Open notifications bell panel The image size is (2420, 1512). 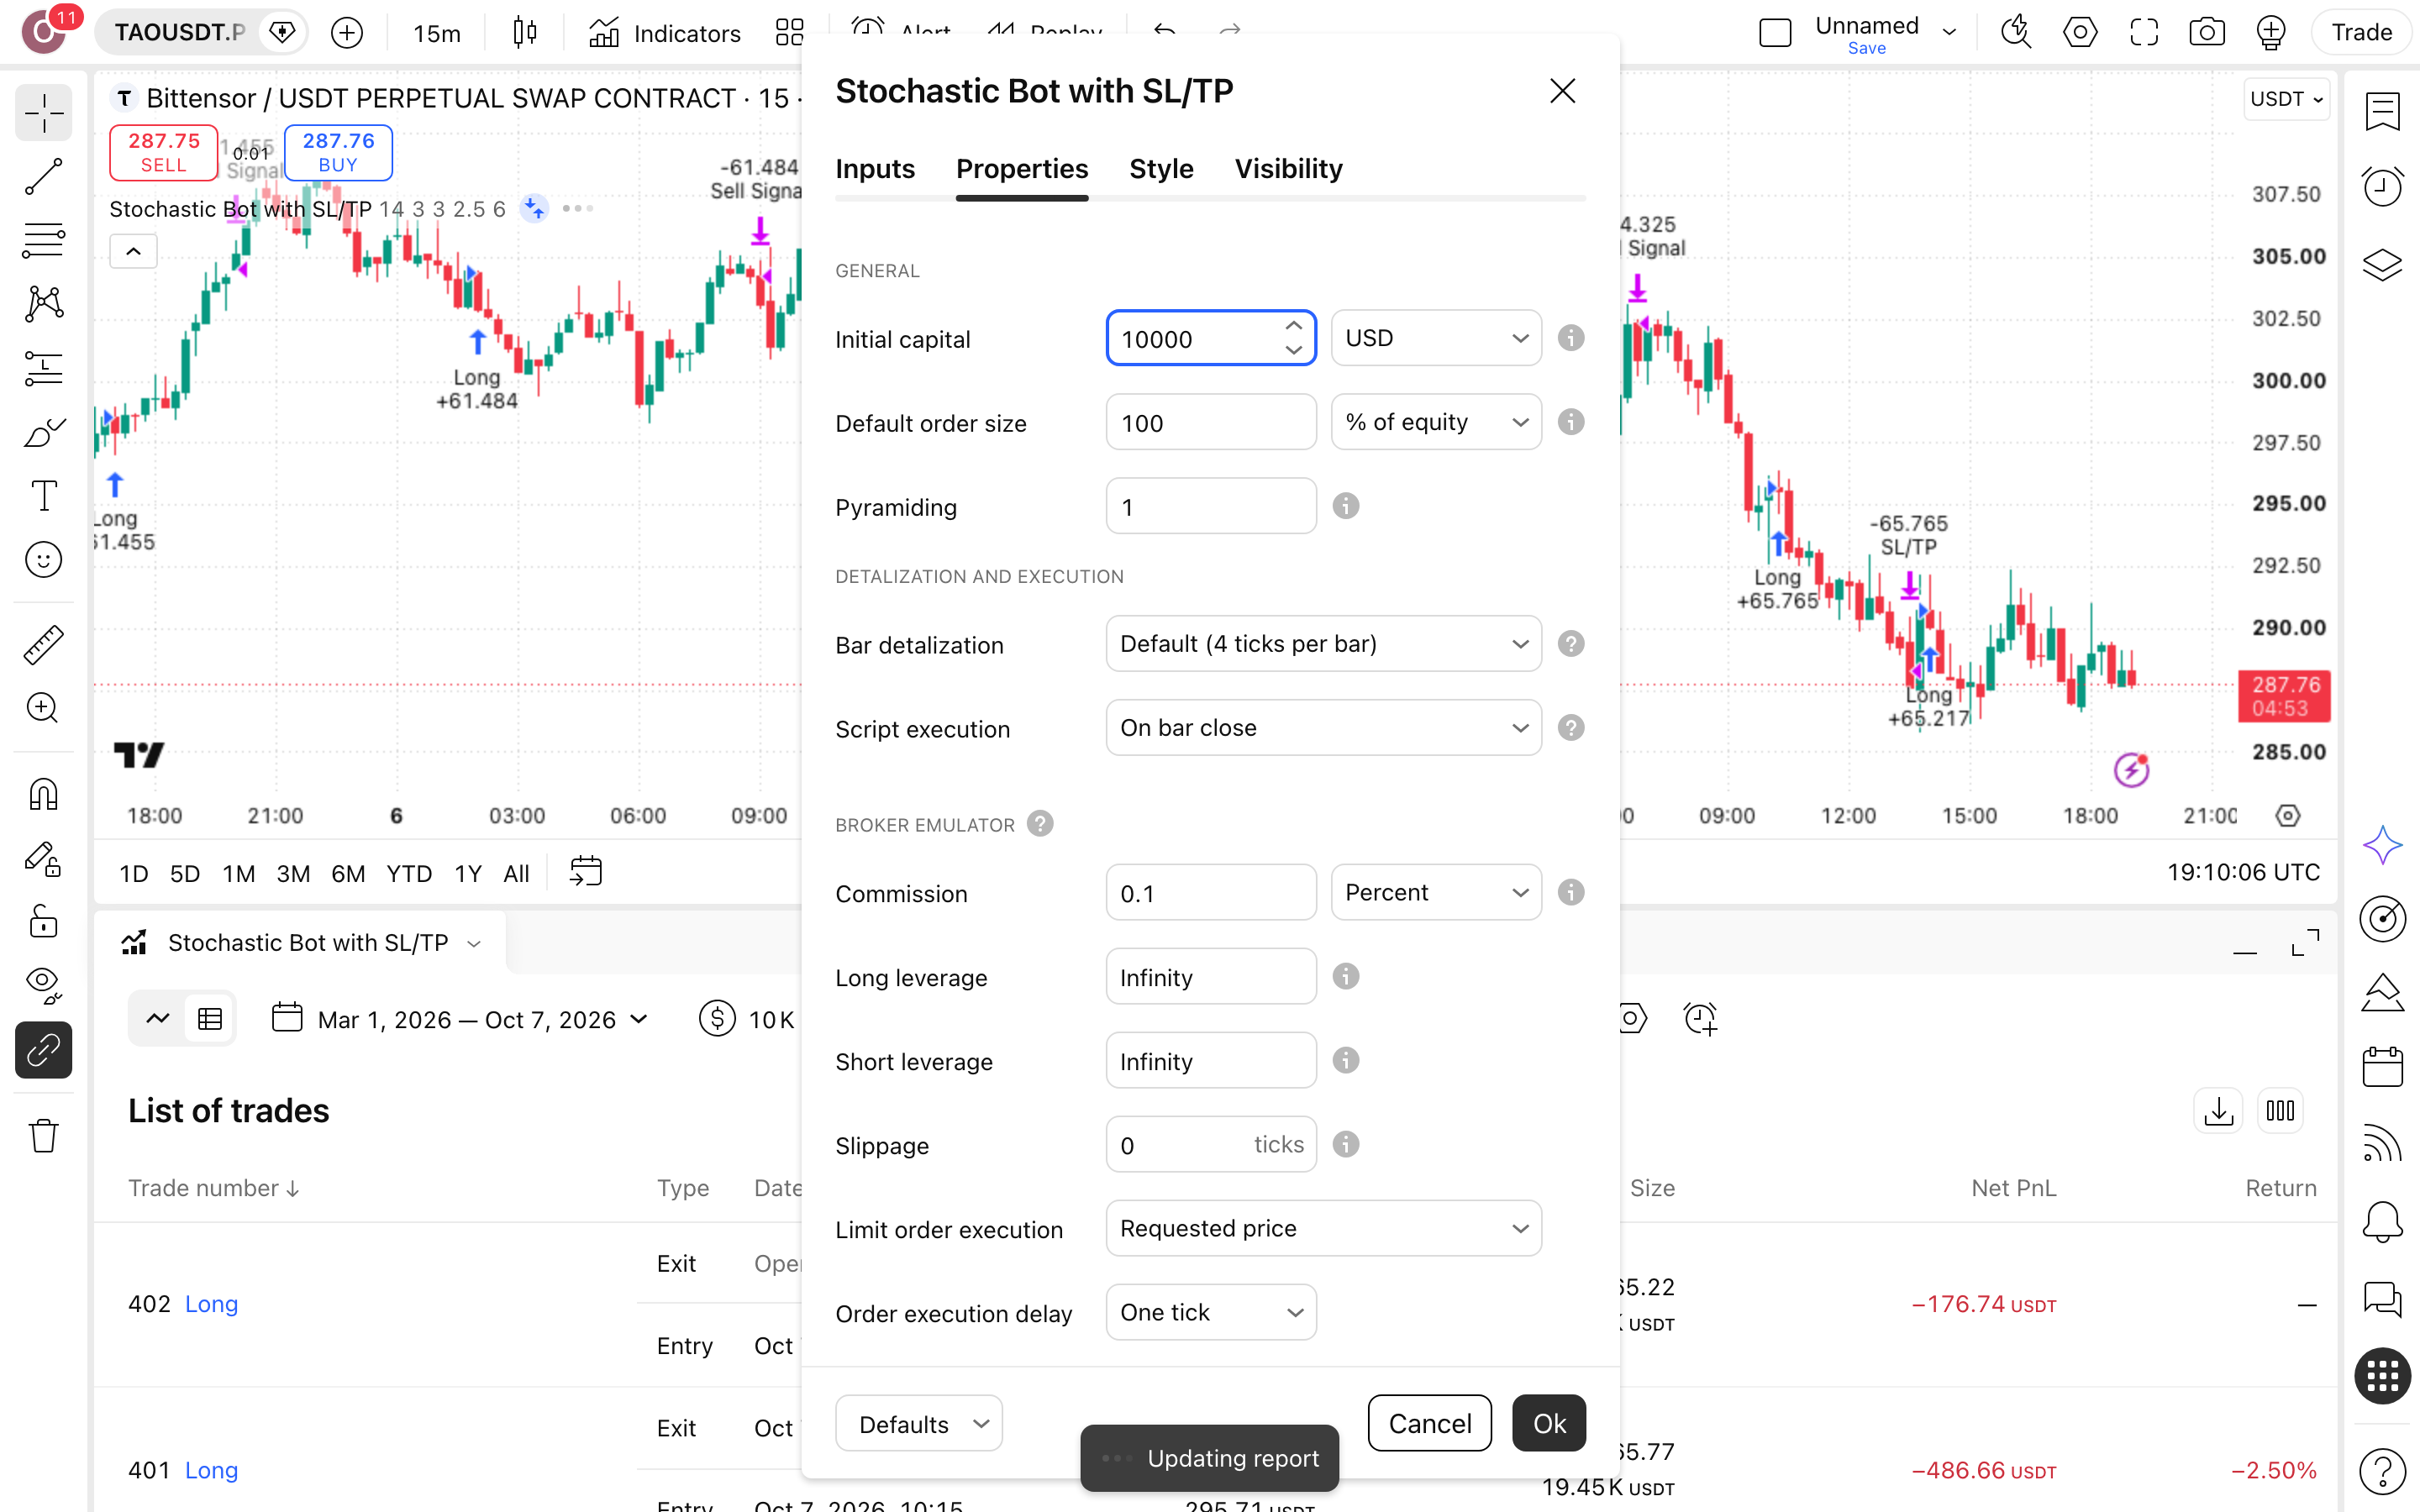[x=2382, y=1221]
